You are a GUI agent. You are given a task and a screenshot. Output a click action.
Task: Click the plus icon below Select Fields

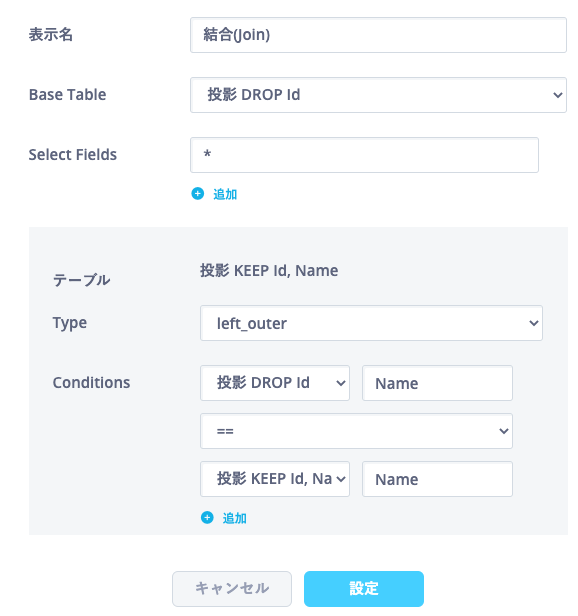198,194
